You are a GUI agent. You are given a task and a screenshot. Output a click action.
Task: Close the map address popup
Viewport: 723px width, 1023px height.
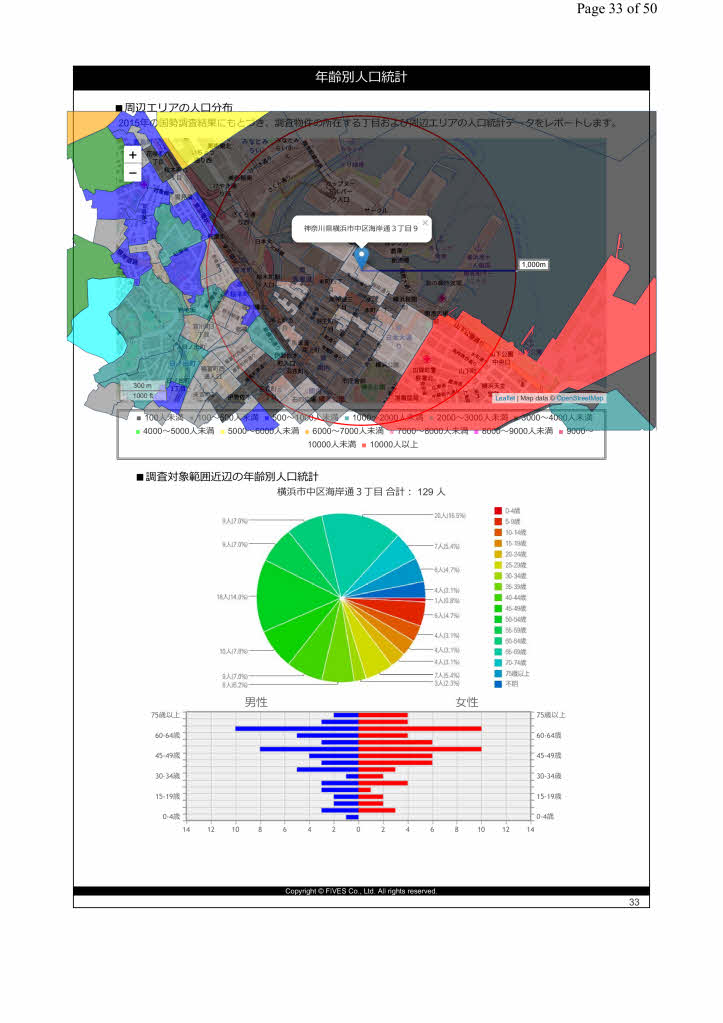425,222
